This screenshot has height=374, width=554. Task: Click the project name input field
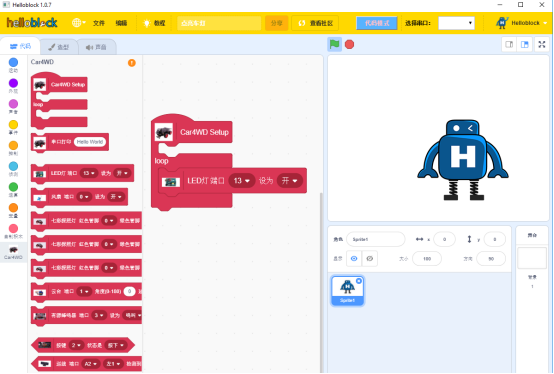point(219,23)
